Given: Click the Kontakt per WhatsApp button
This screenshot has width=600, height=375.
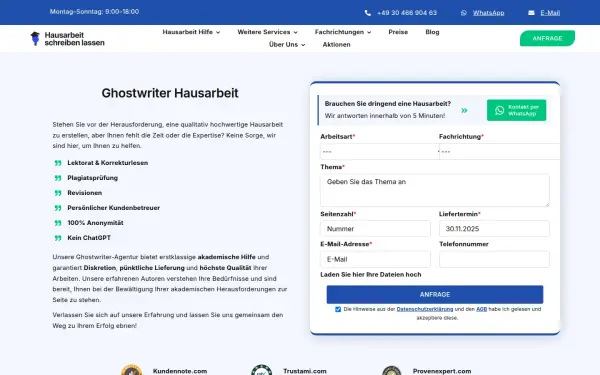Looking at the screenshot, I should coord(516,110).
